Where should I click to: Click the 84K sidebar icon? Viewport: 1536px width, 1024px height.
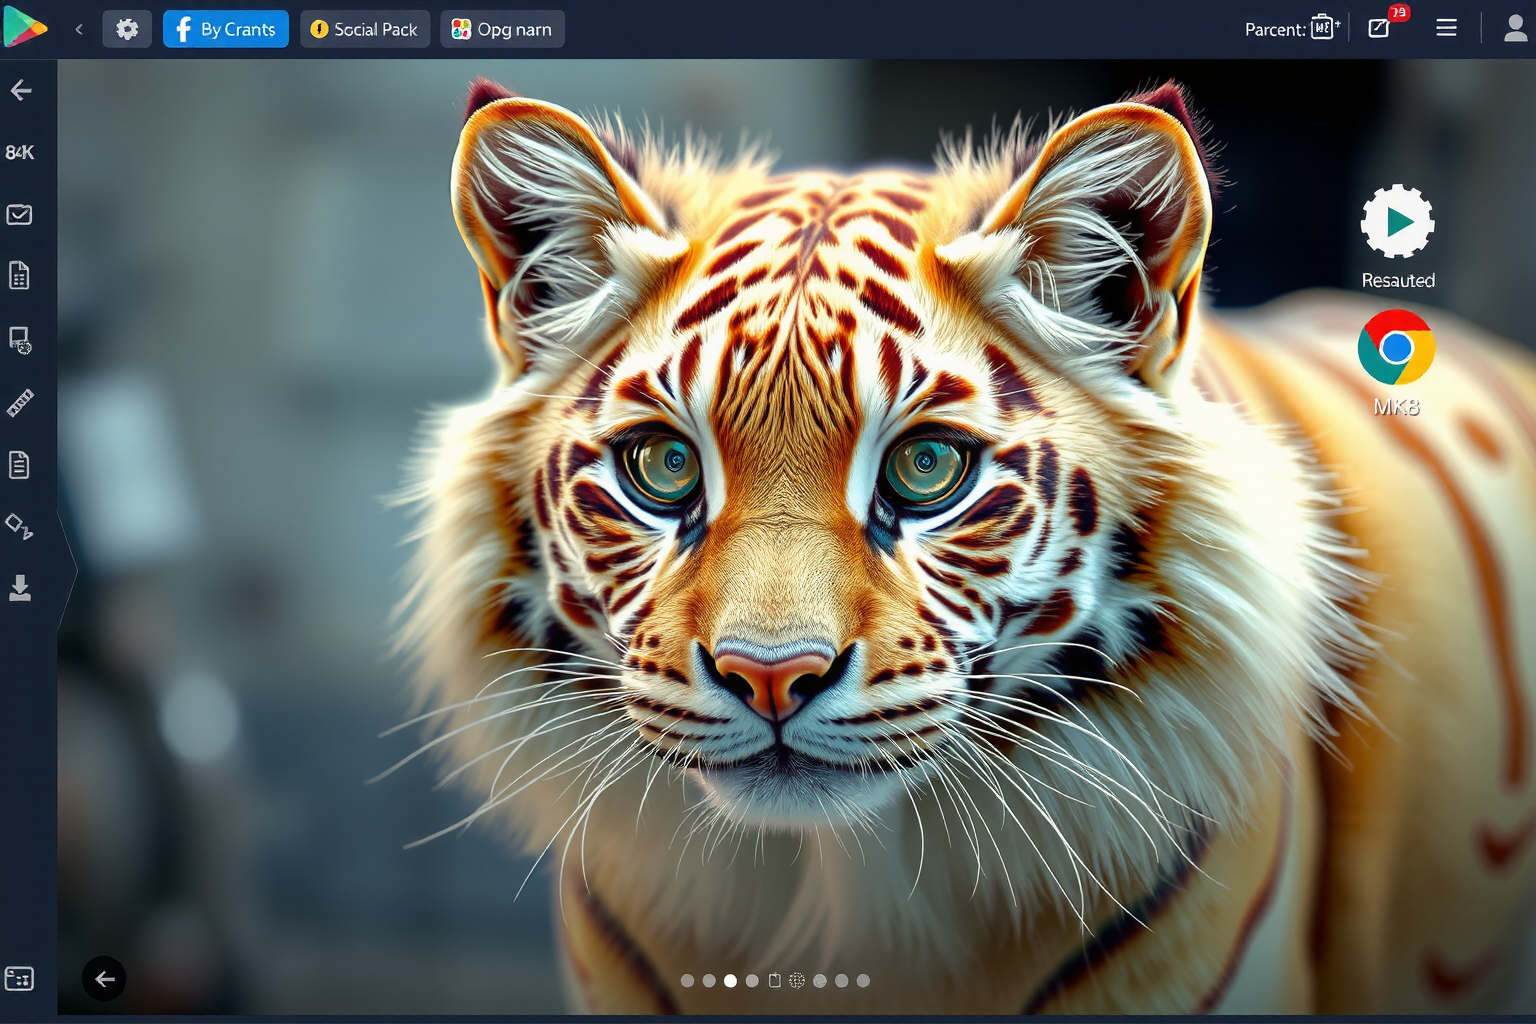point(20,152)
